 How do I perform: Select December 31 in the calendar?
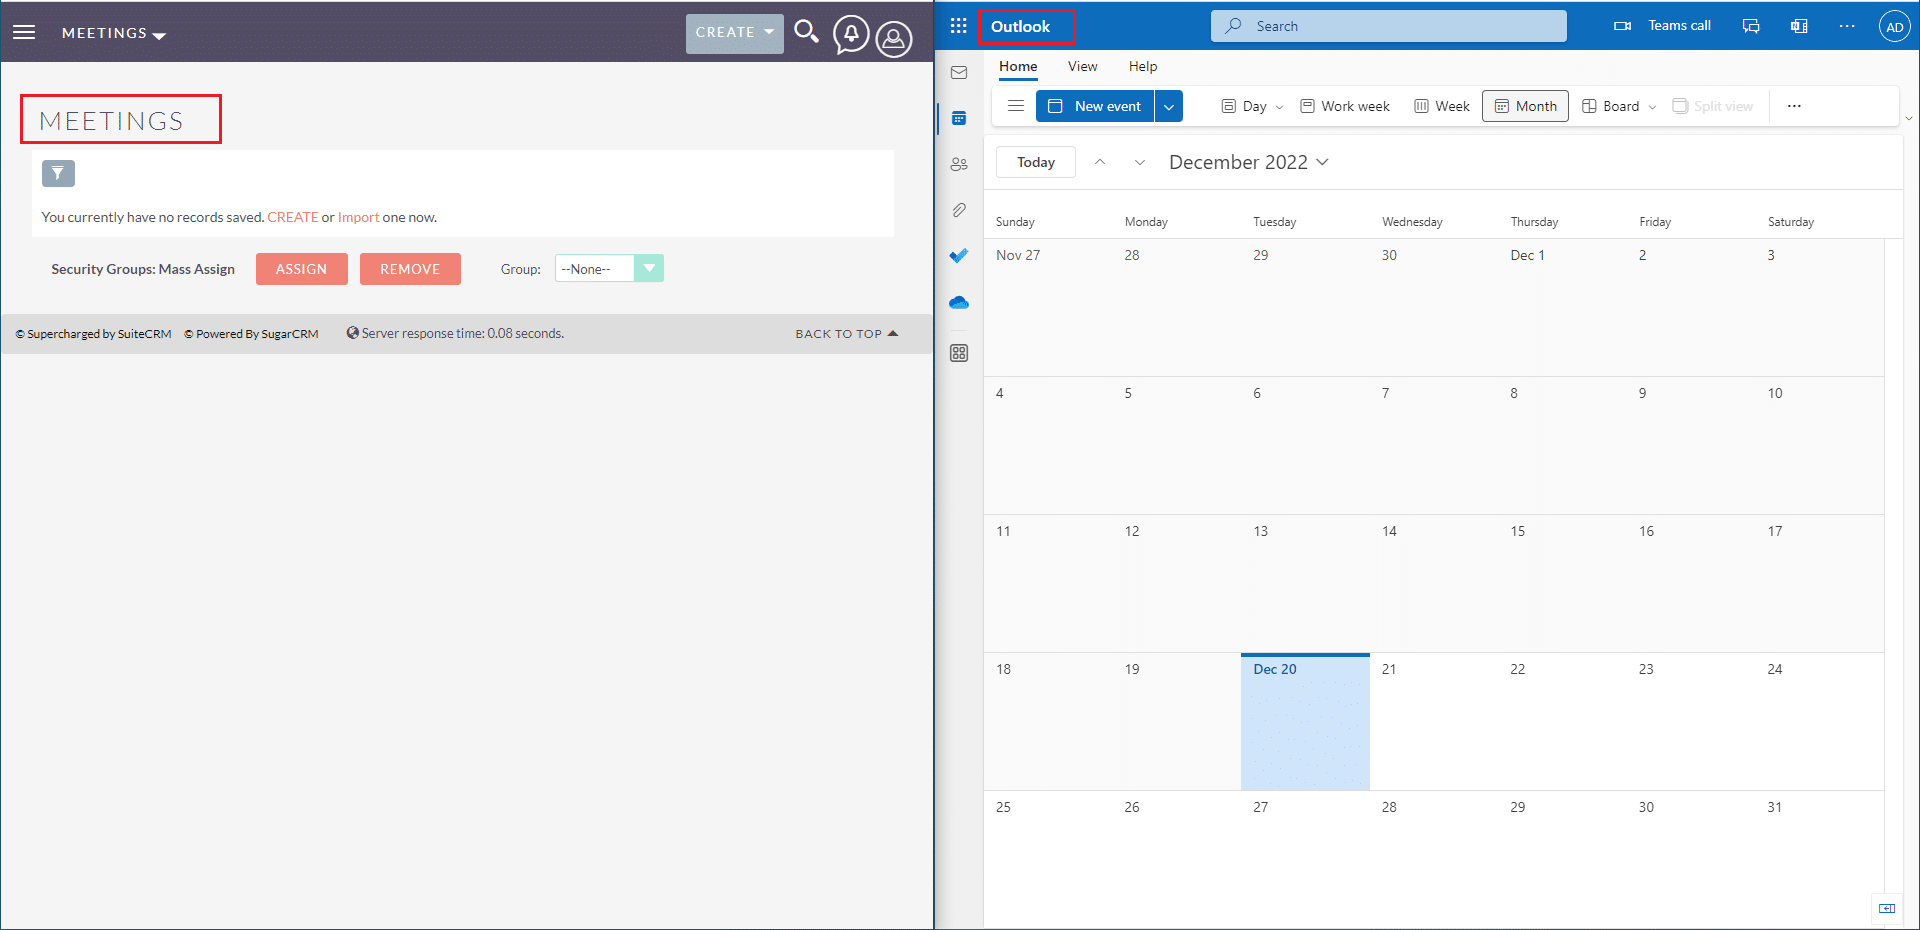tap(1819, 860)
